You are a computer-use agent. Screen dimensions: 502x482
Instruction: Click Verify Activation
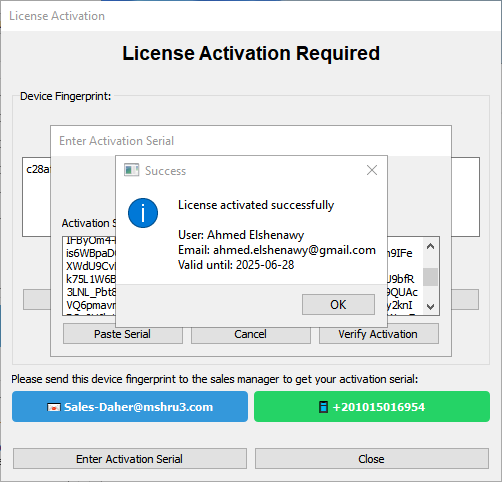click(x=379, y=334)
